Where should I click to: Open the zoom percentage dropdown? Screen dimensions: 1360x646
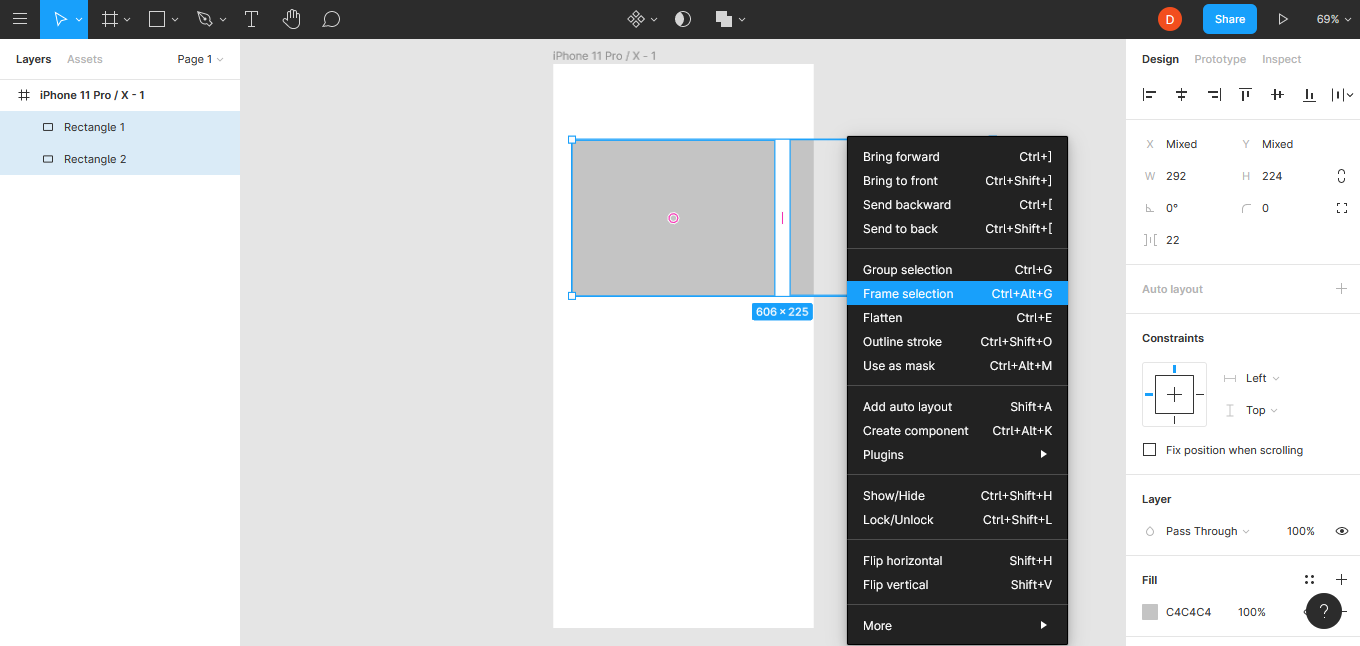pos(1330,19)
